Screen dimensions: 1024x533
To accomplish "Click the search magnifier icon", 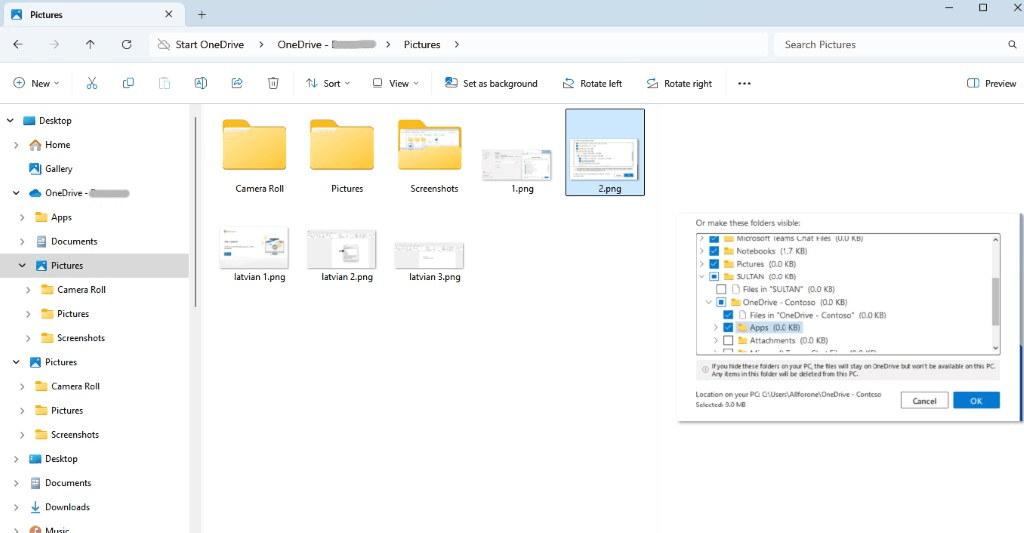I will [x=1012, y=44].
